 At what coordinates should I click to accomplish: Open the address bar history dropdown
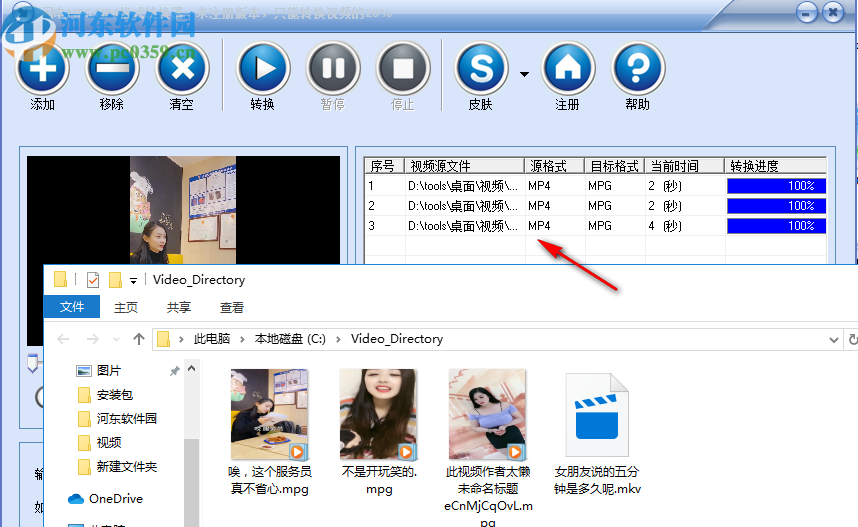pyautogui.click(x=833, y=340)
